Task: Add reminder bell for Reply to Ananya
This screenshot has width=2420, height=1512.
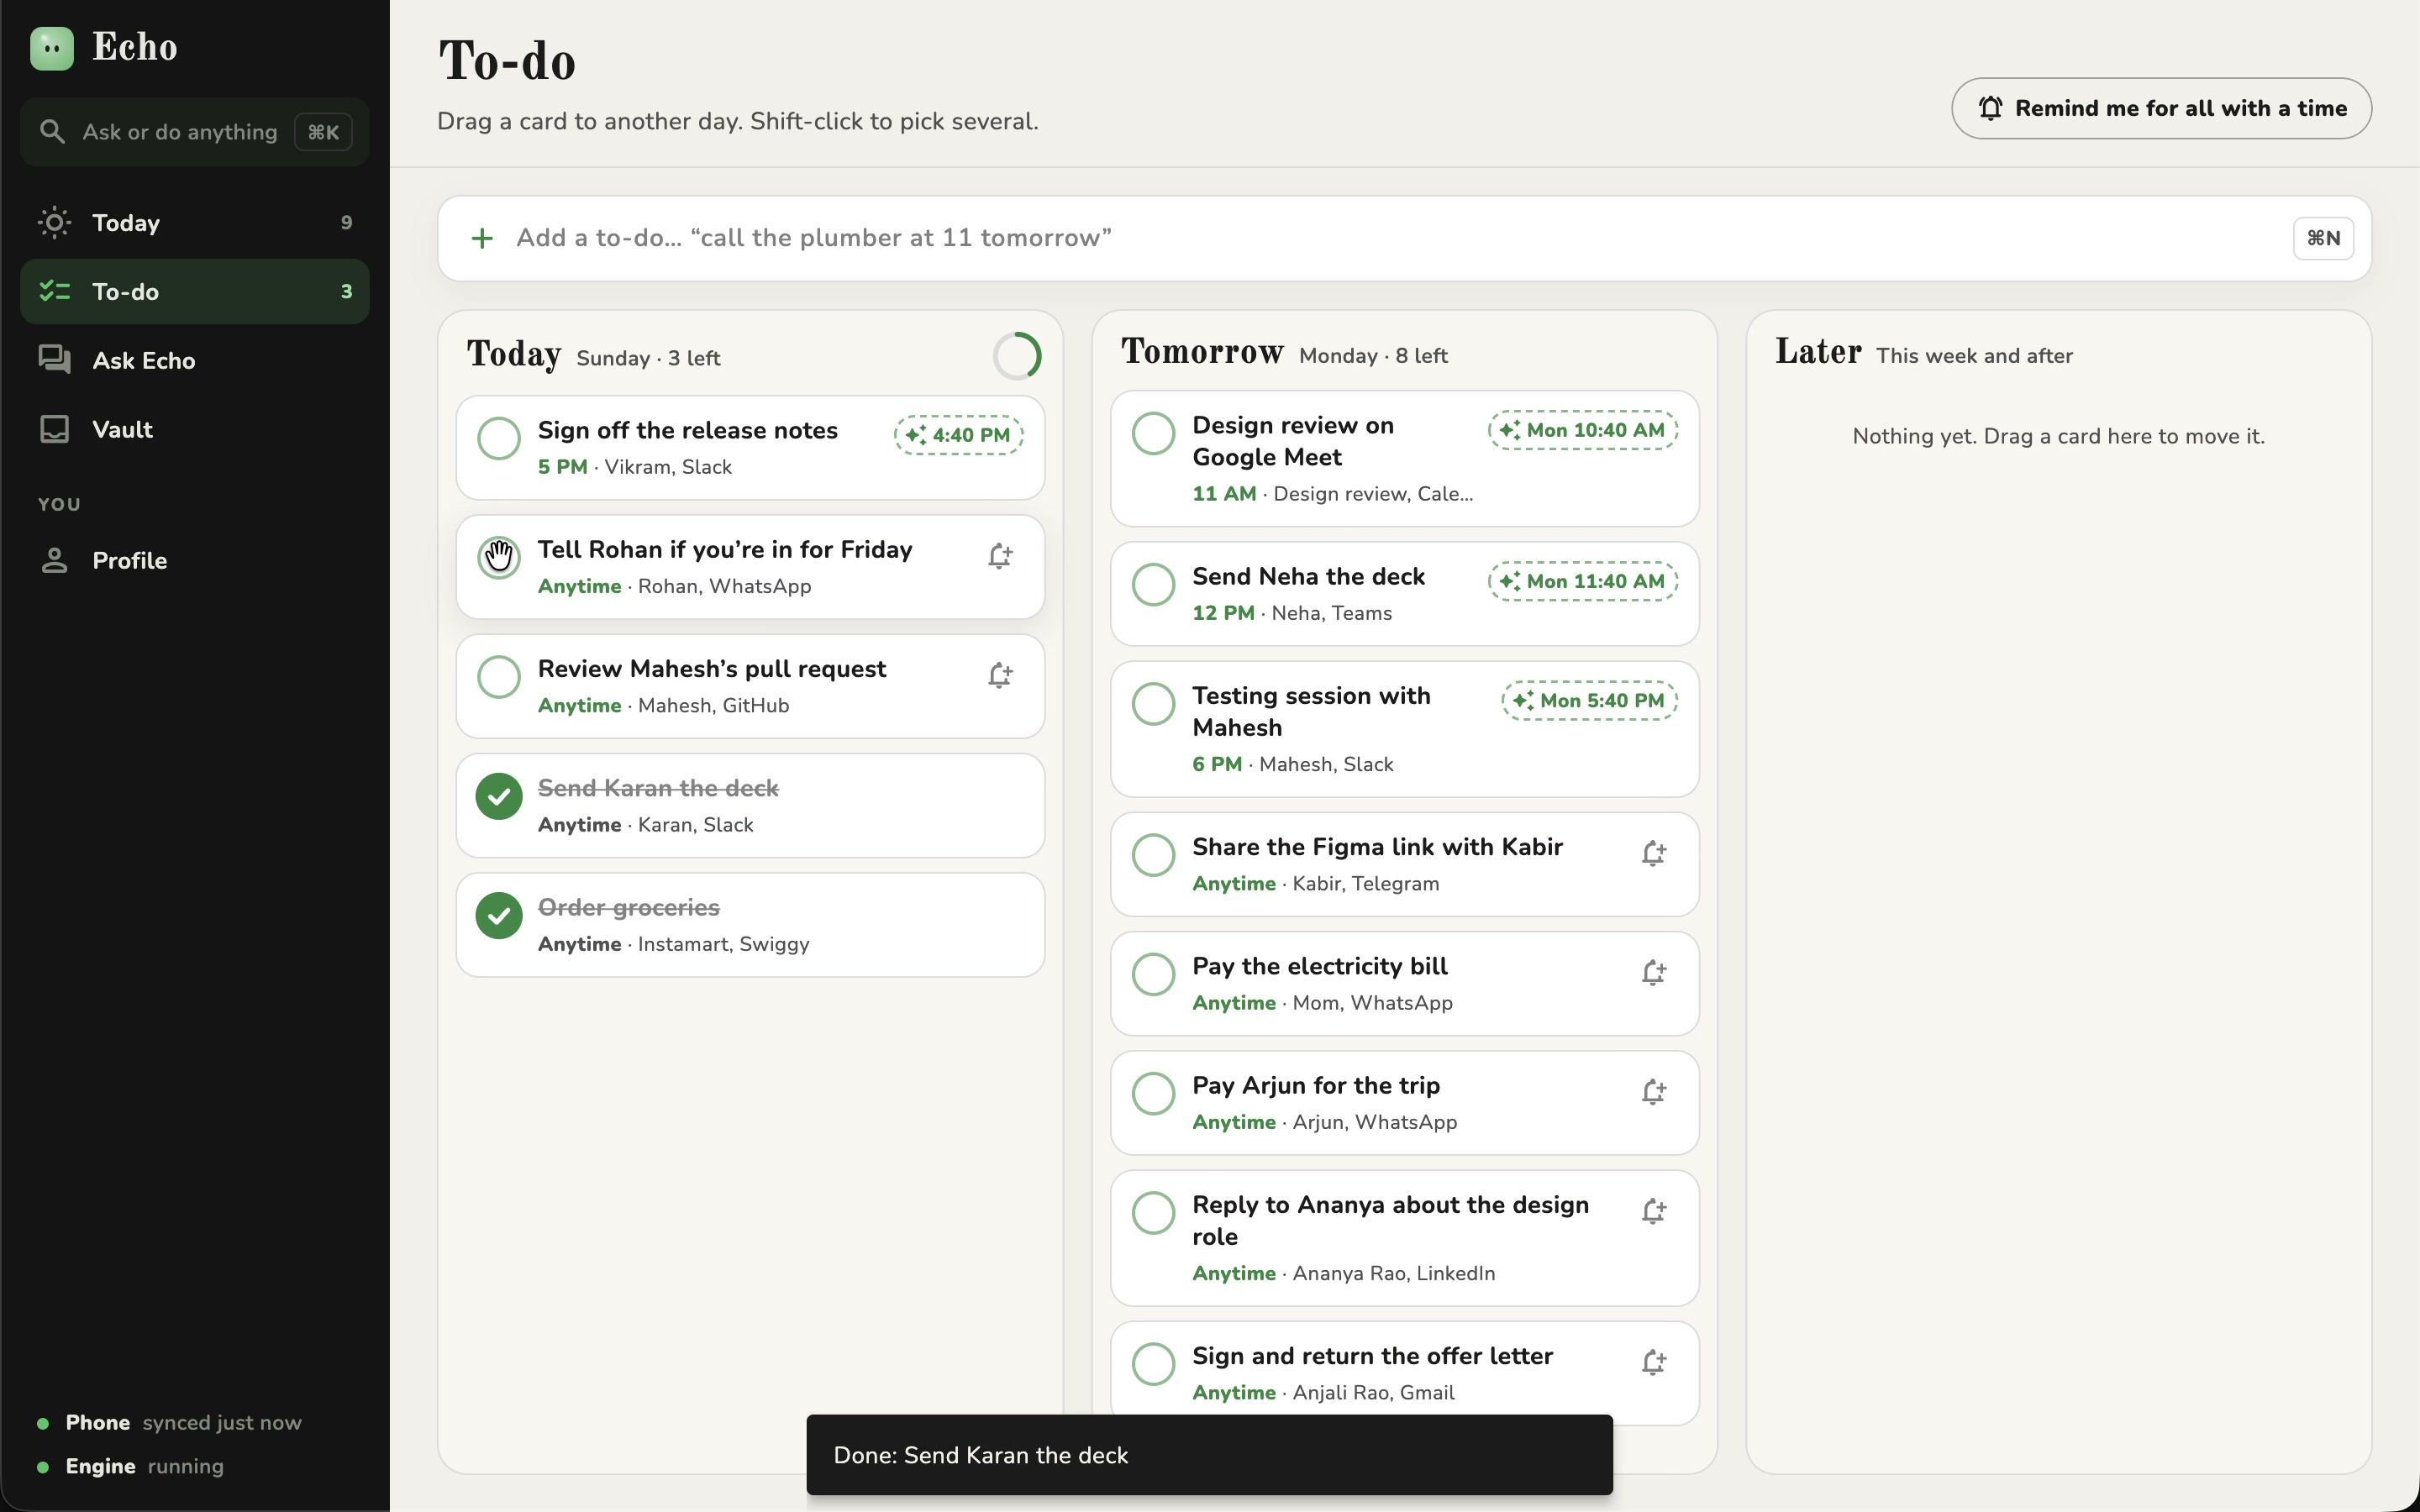Action: coord(1654,1211)
